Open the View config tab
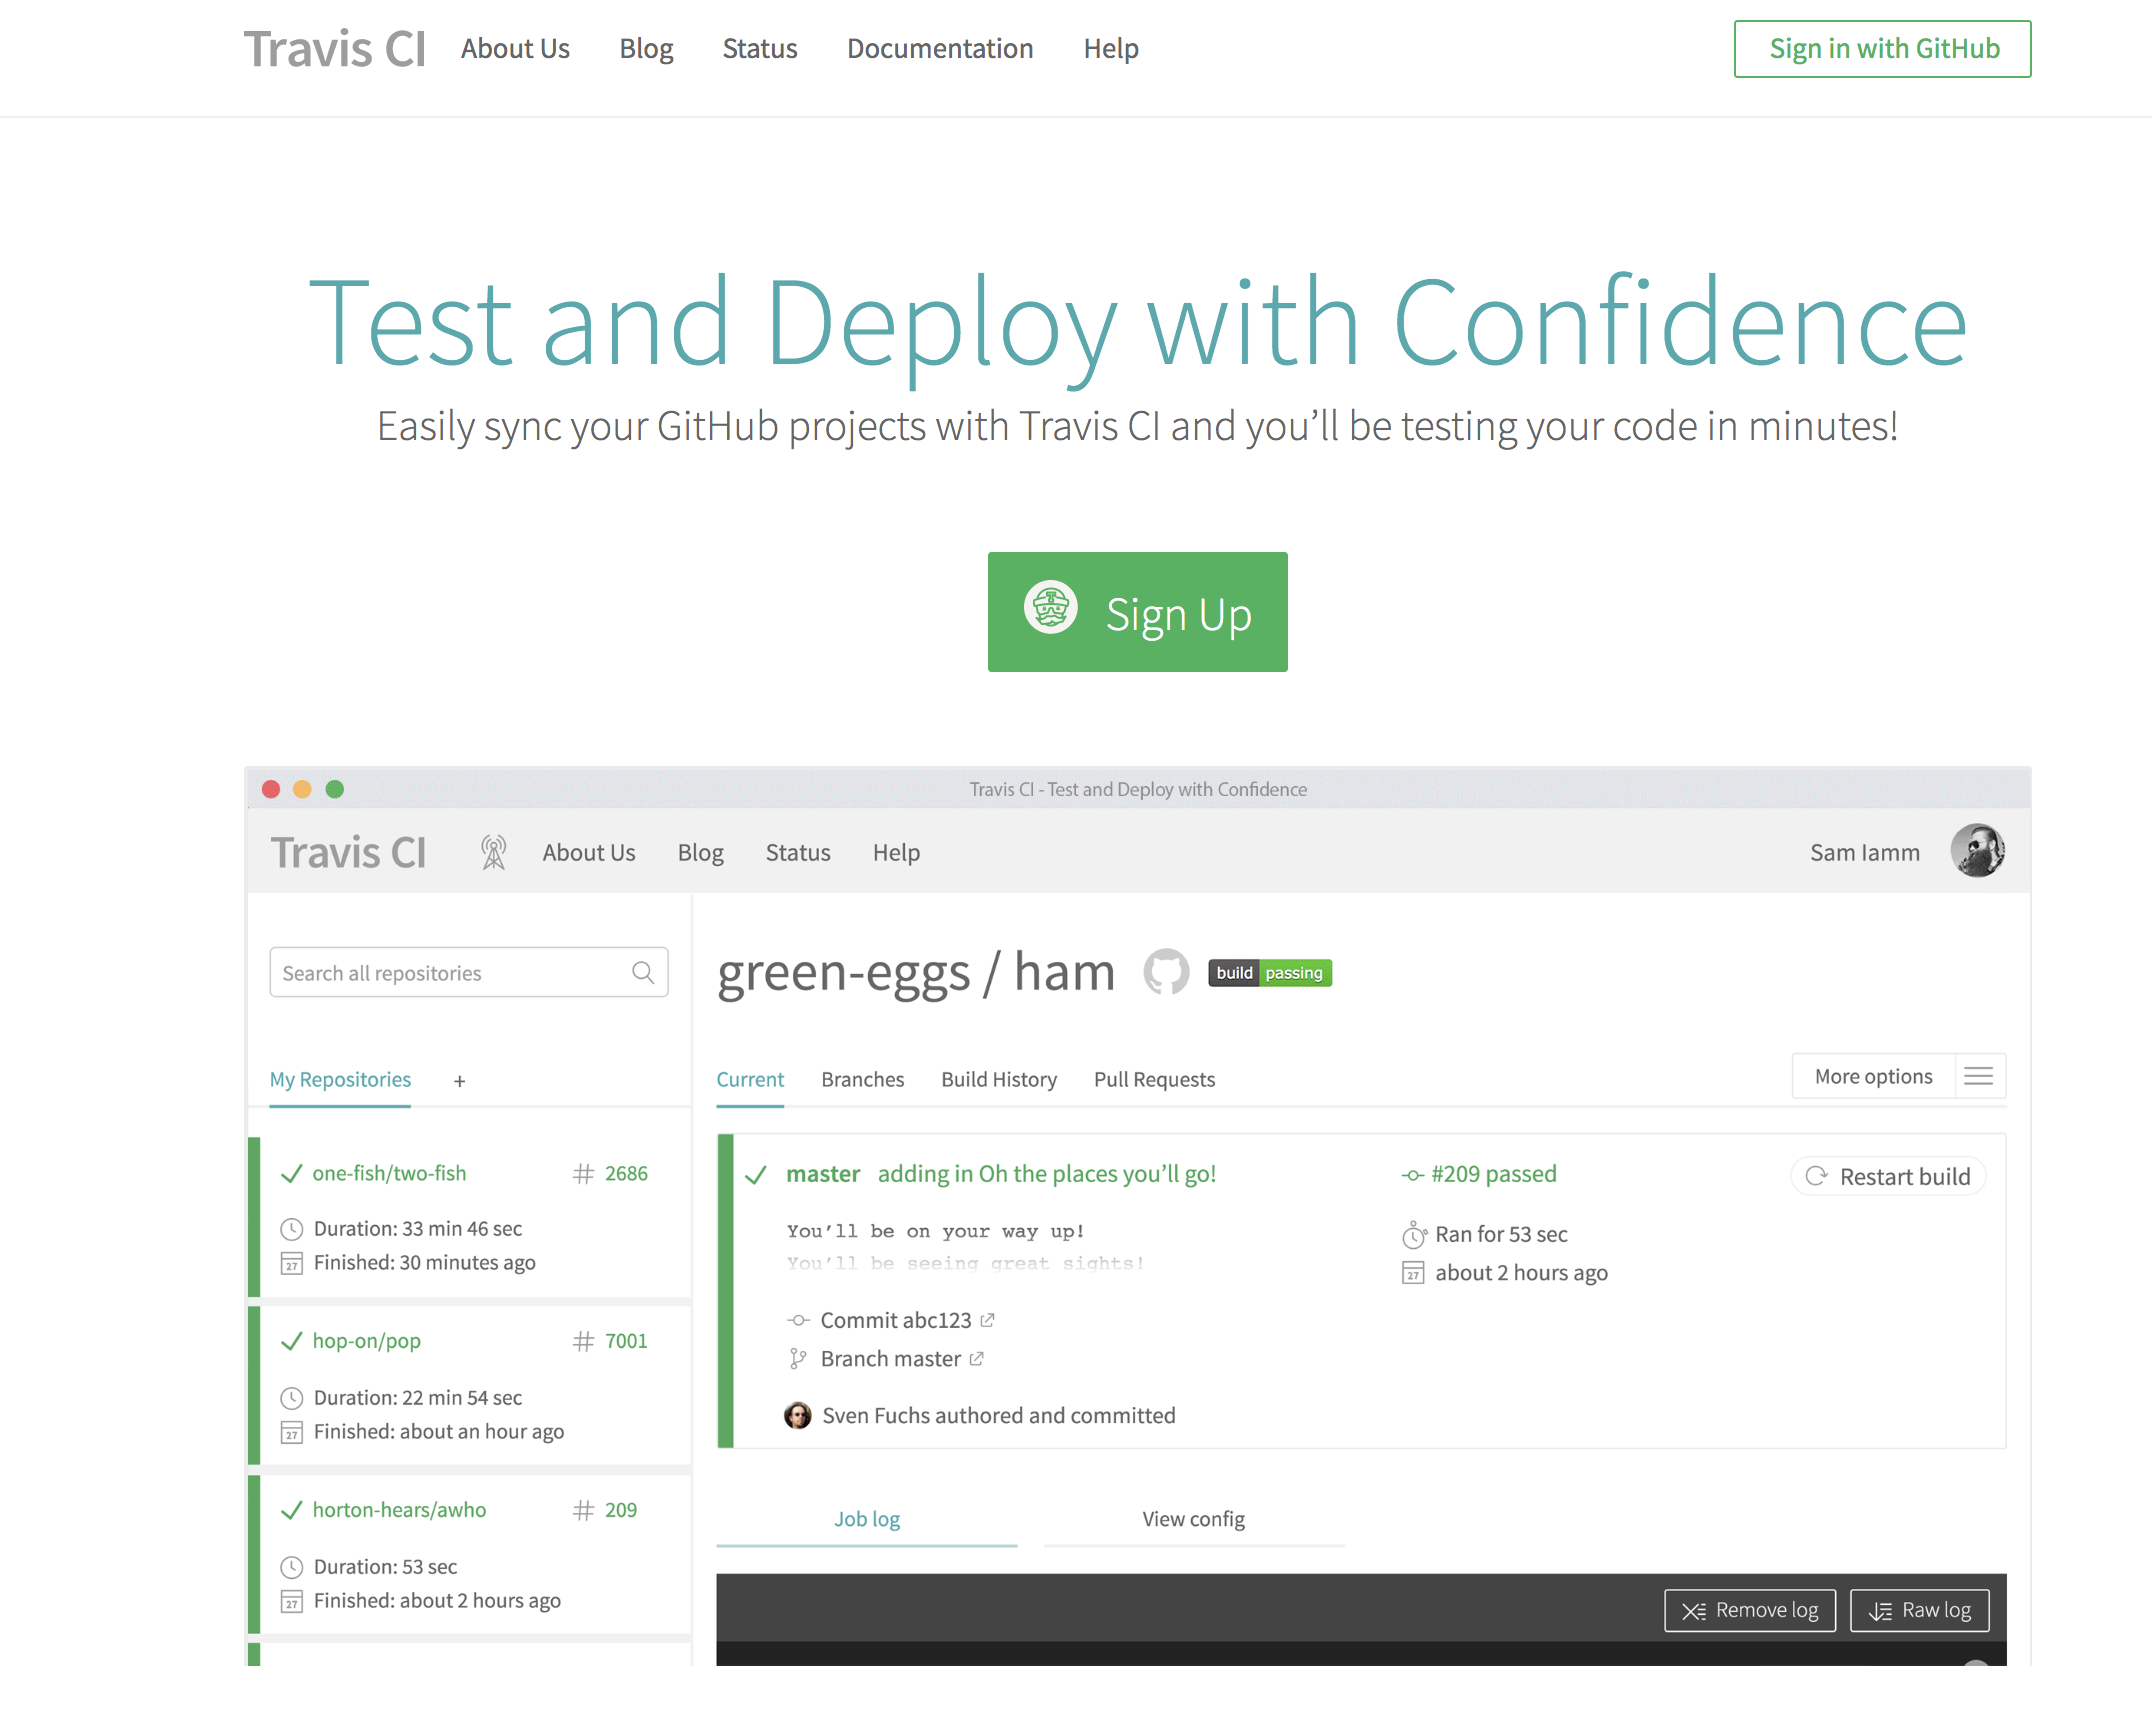The height and width of the screenshot is (1728, 2152). tap(1193, 1519)
